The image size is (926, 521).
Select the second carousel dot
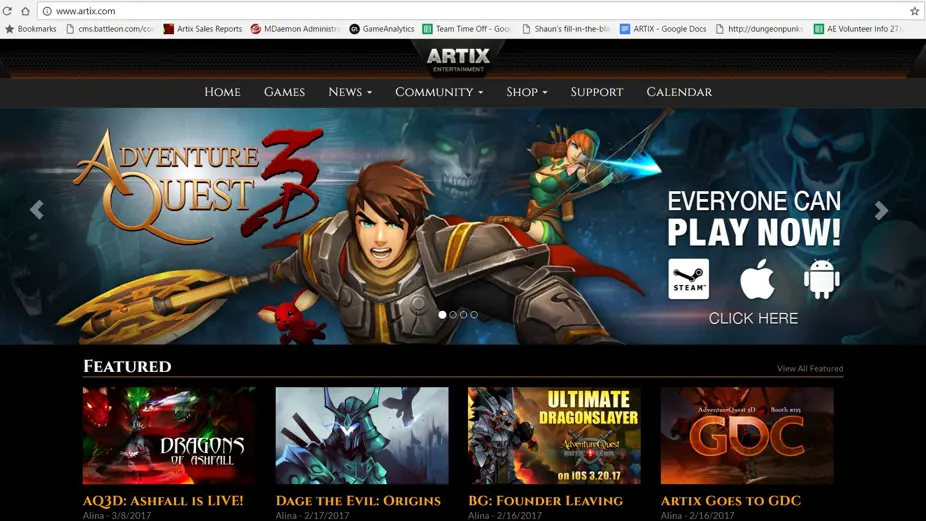coord(453,315)
